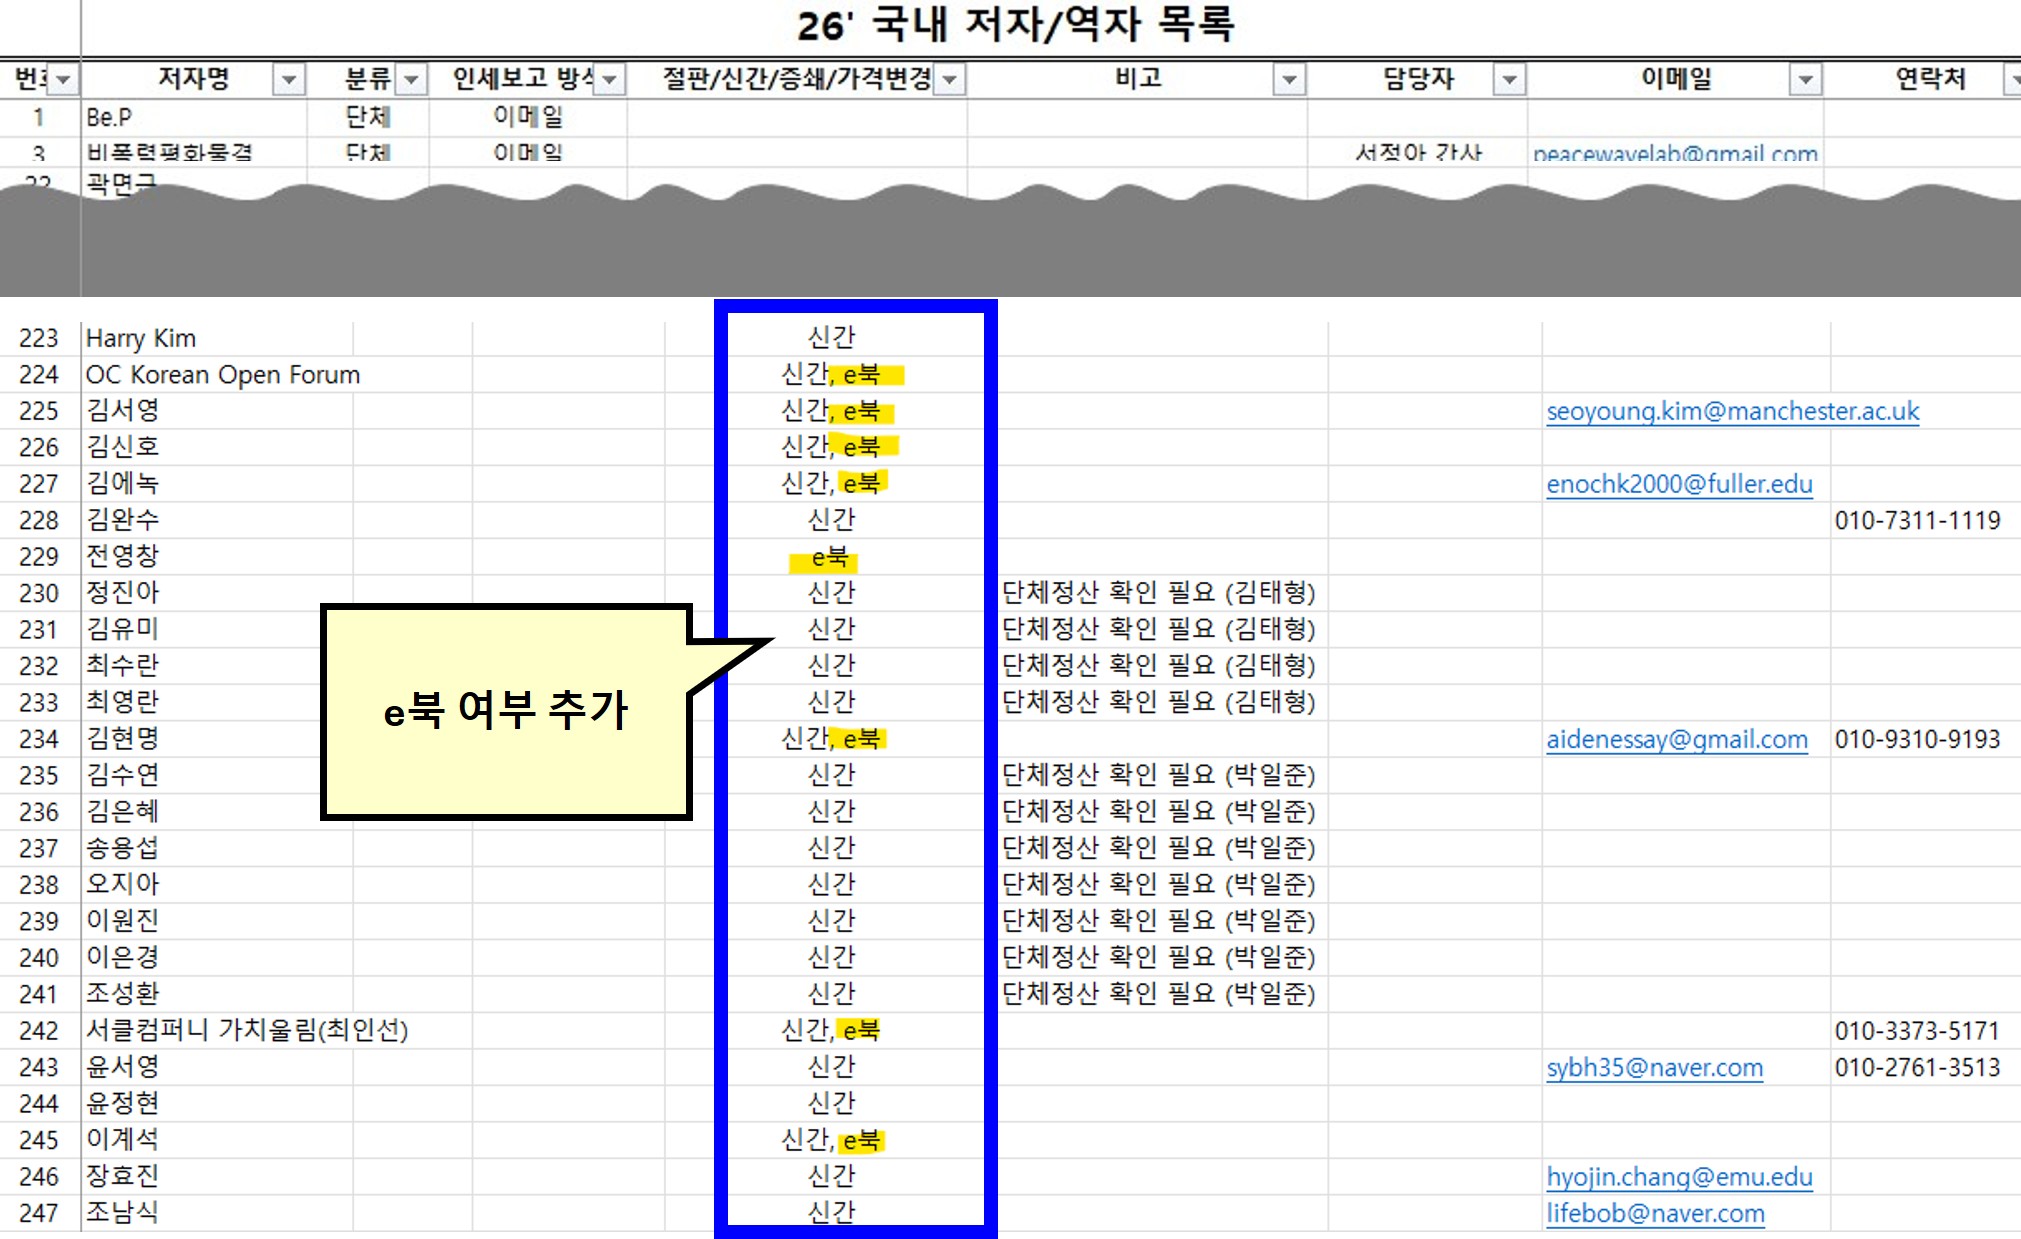The height and width of the screenshot is (1239, 2021).
Task: Select 단체 category cell of Be.P
Action: pyautogui.click(x=368, y=117)
